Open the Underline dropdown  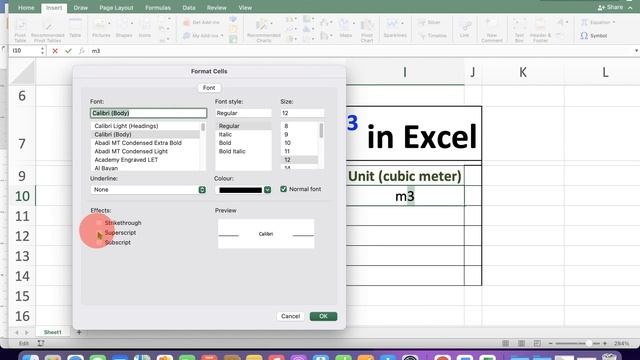148,190
